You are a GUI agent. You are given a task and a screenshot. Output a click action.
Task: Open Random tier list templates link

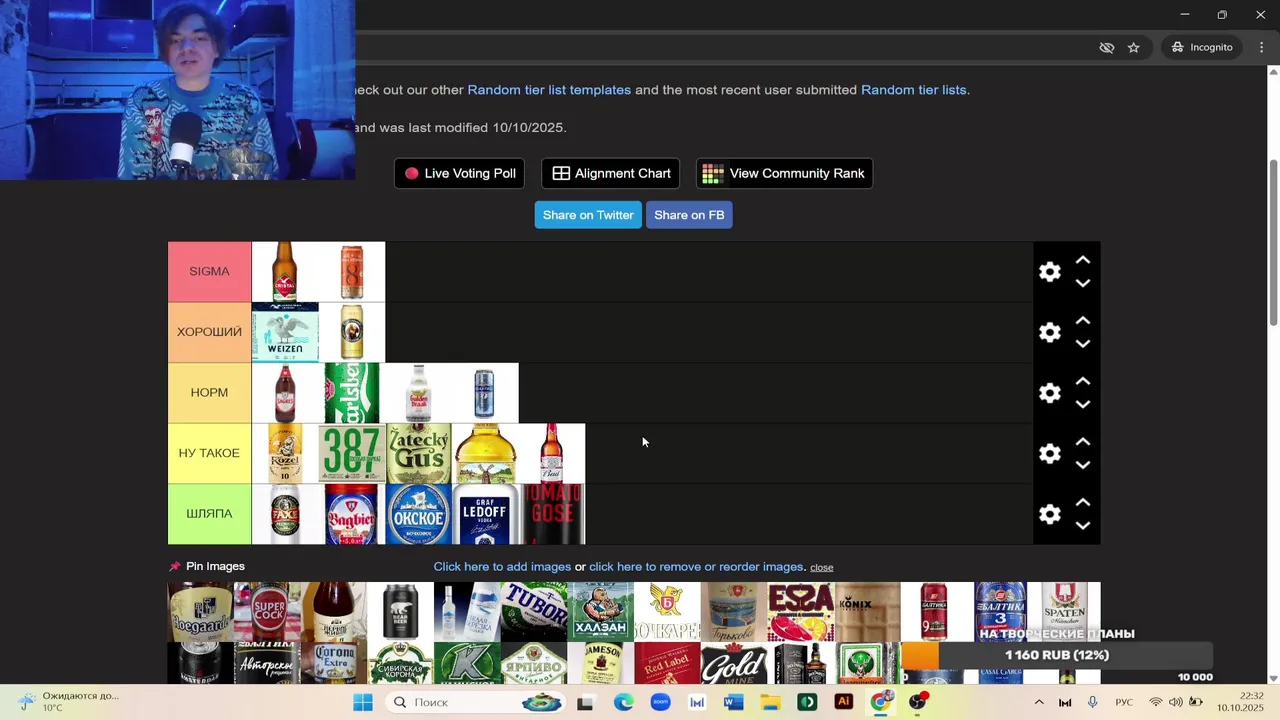point(549,90)
